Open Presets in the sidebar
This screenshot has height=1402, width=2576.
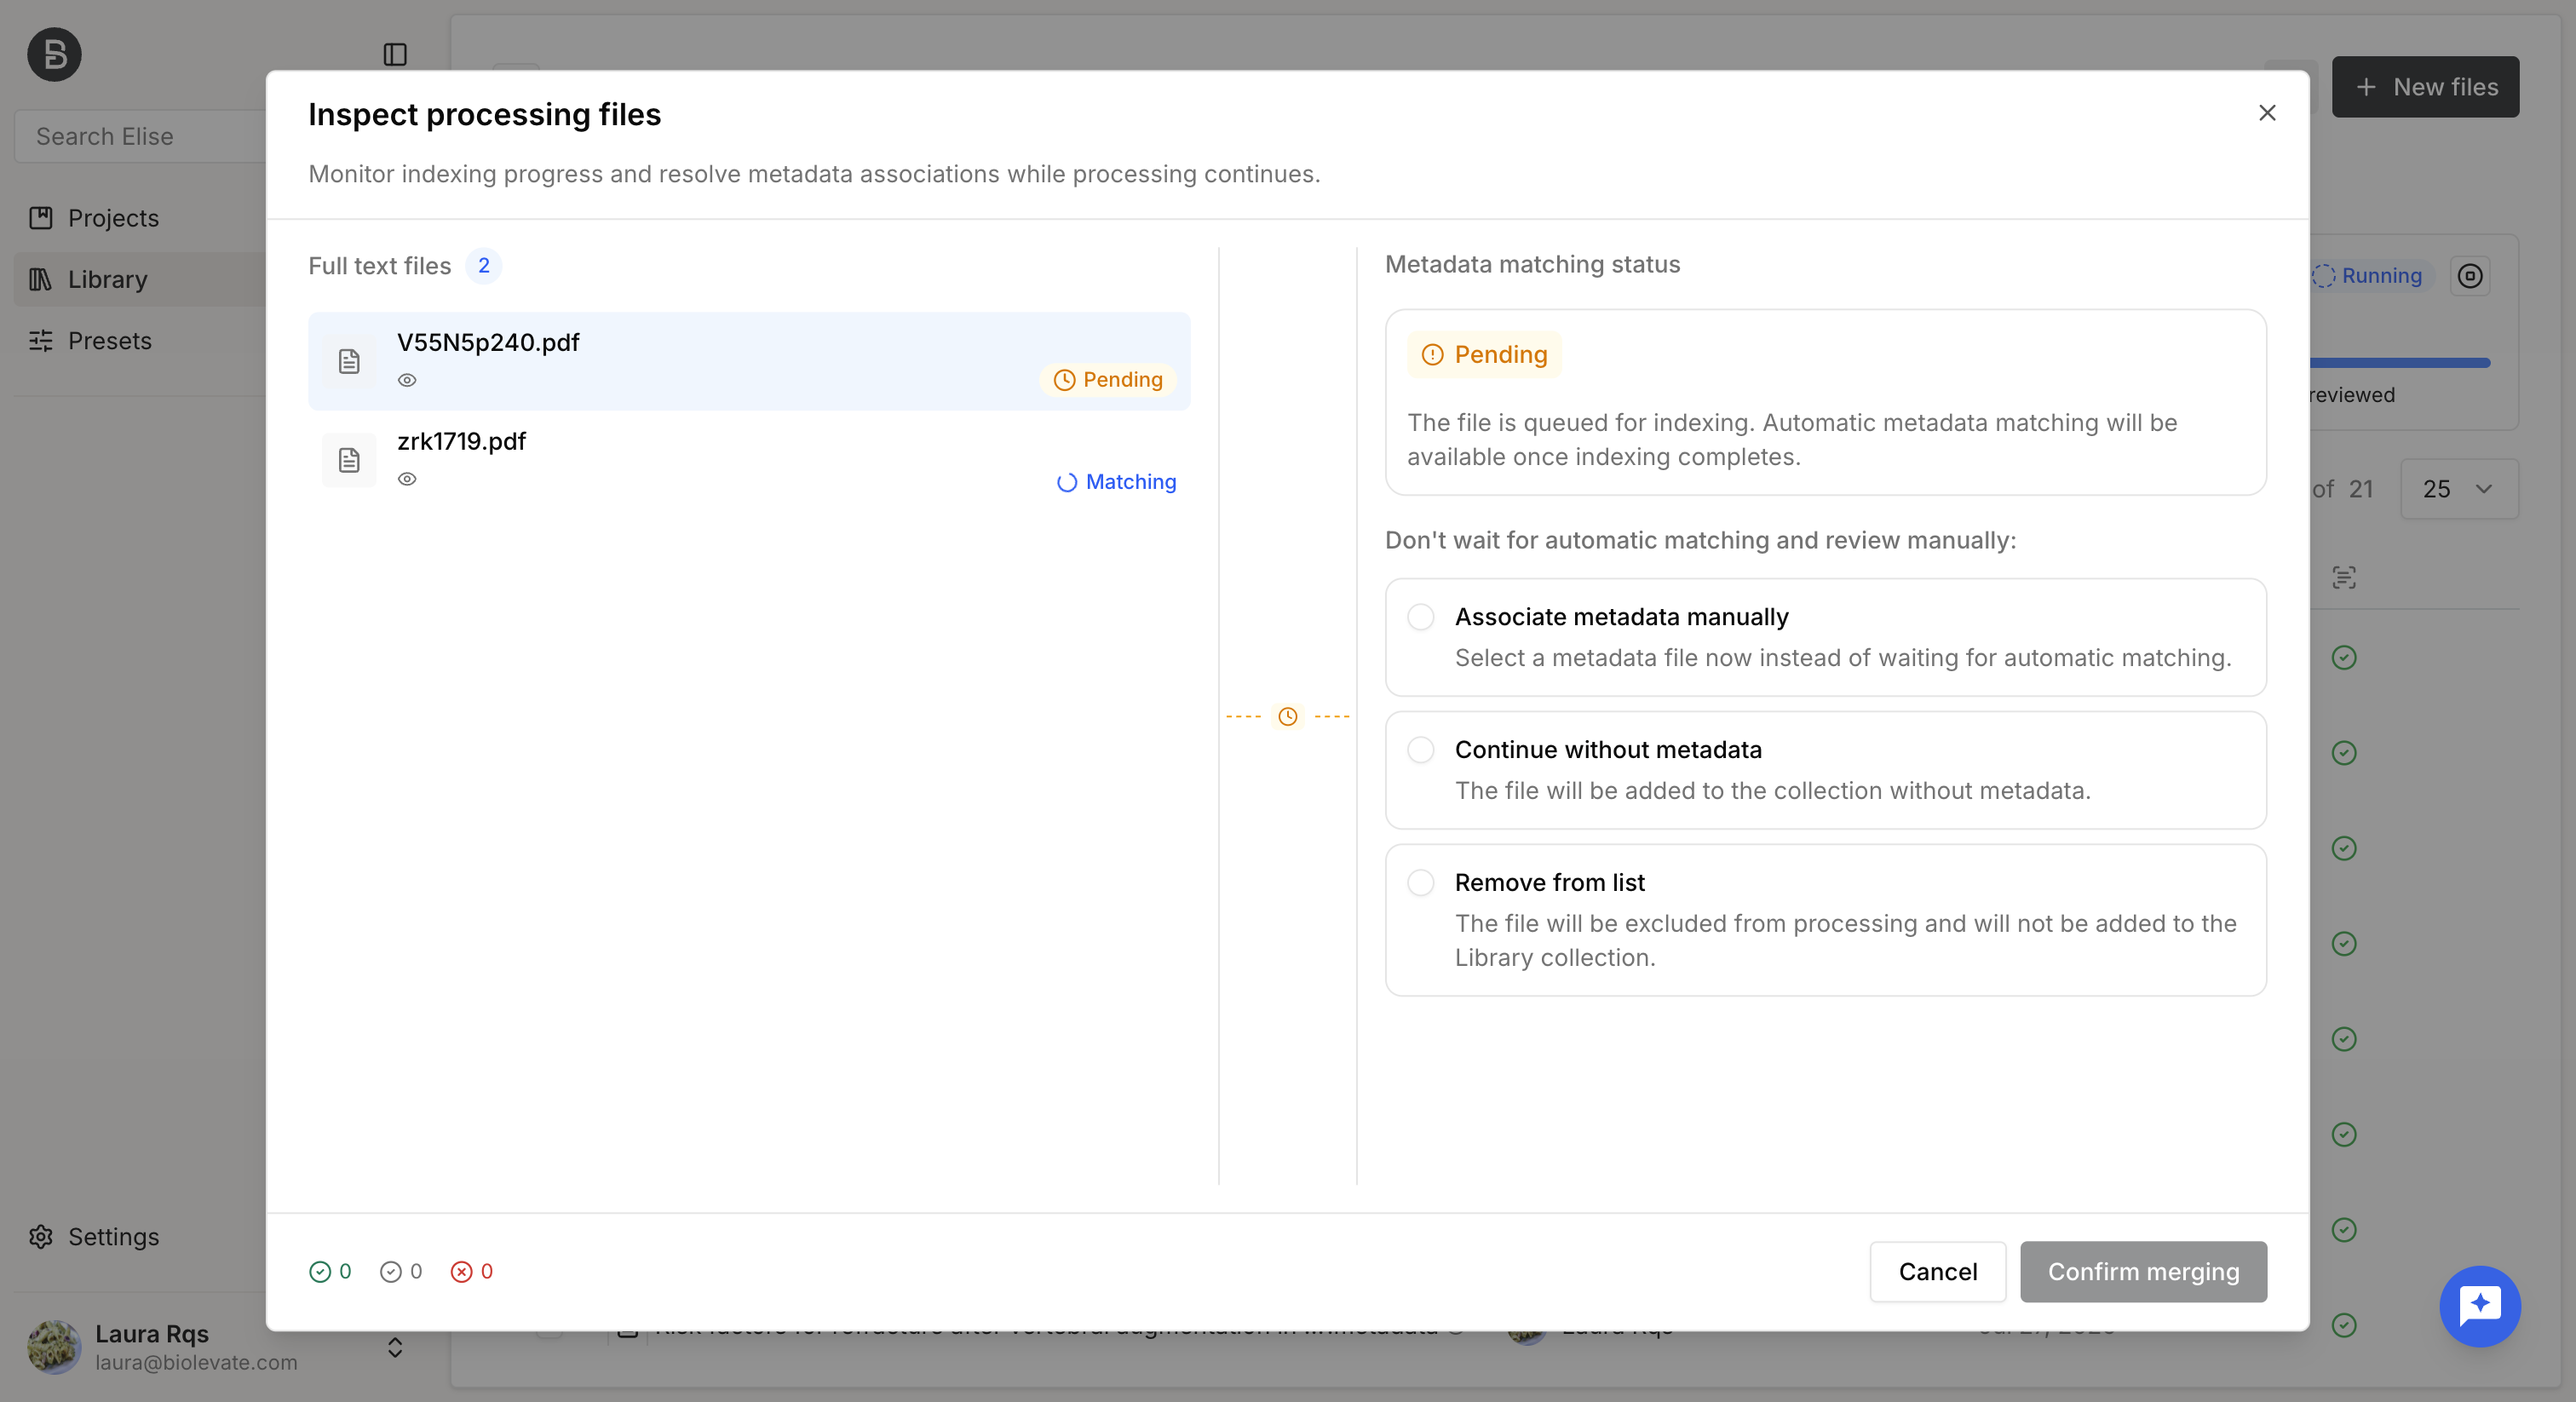click(x=109, y=341)
